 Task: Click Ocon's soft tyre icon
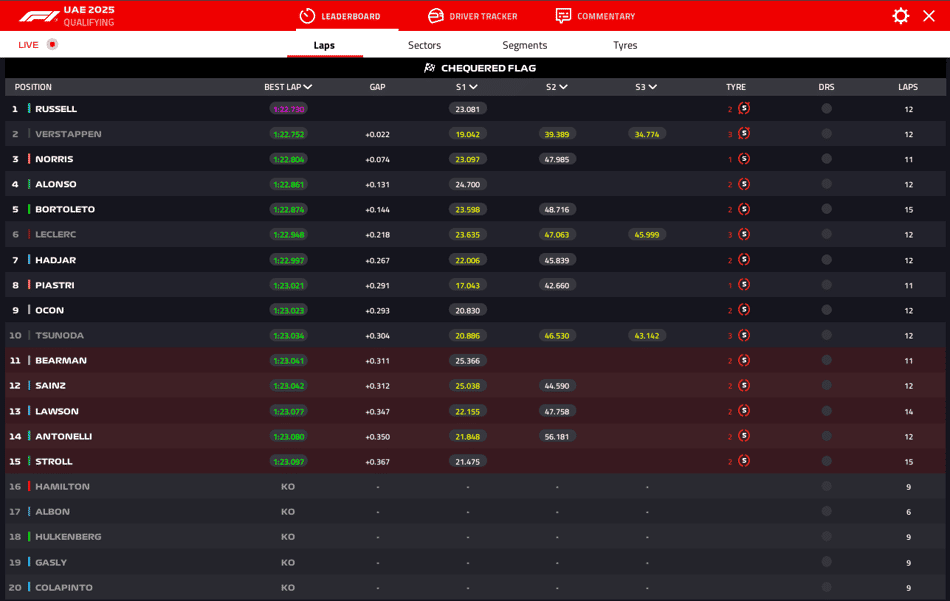click(x=744, y=310)
